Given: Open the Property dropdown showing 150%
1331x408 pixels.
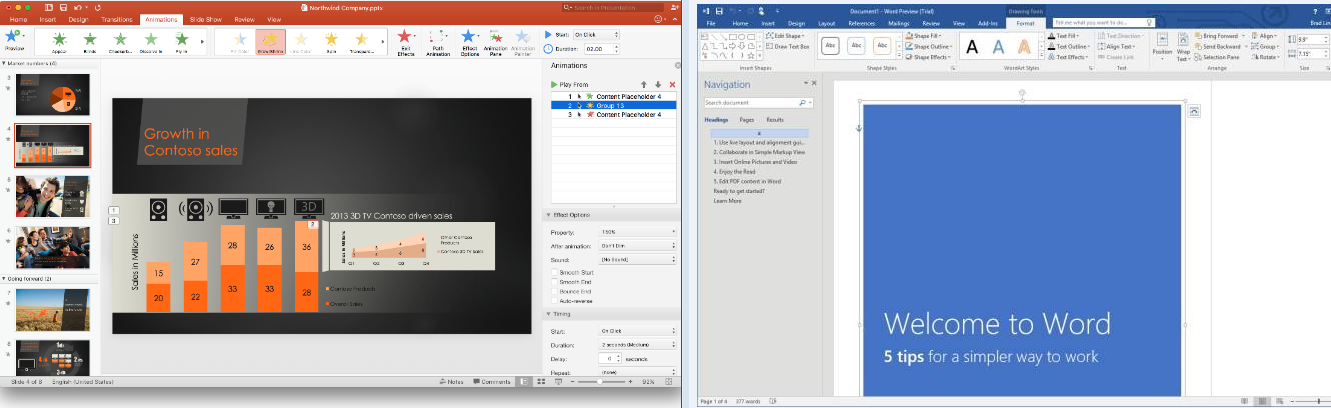Looking at the screenshot, I should [637, 231].
